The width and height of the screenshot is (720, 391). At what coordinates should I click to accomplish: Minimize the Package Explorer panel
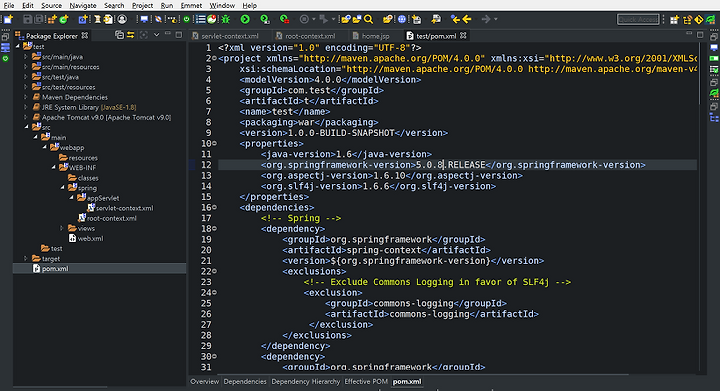tap(168, 34)
